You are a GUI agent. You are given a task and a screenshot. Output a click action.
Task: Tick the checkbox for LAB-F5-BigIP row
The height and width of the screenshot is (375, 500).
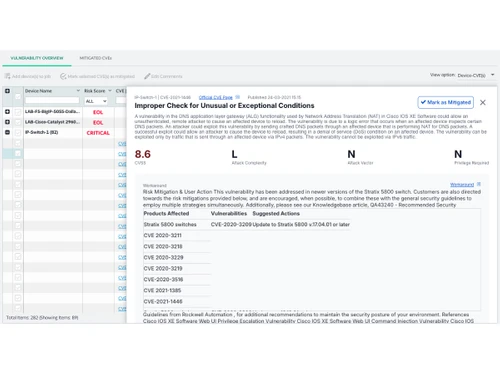point(18,112)
